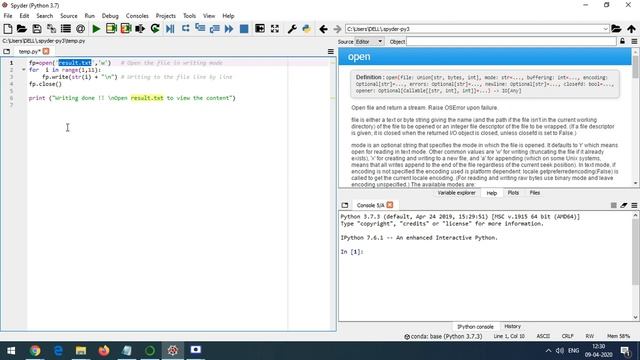Run current line debug step icon
Image resolution: width=640 pixels, height=360 pixels.
(185, 29)
